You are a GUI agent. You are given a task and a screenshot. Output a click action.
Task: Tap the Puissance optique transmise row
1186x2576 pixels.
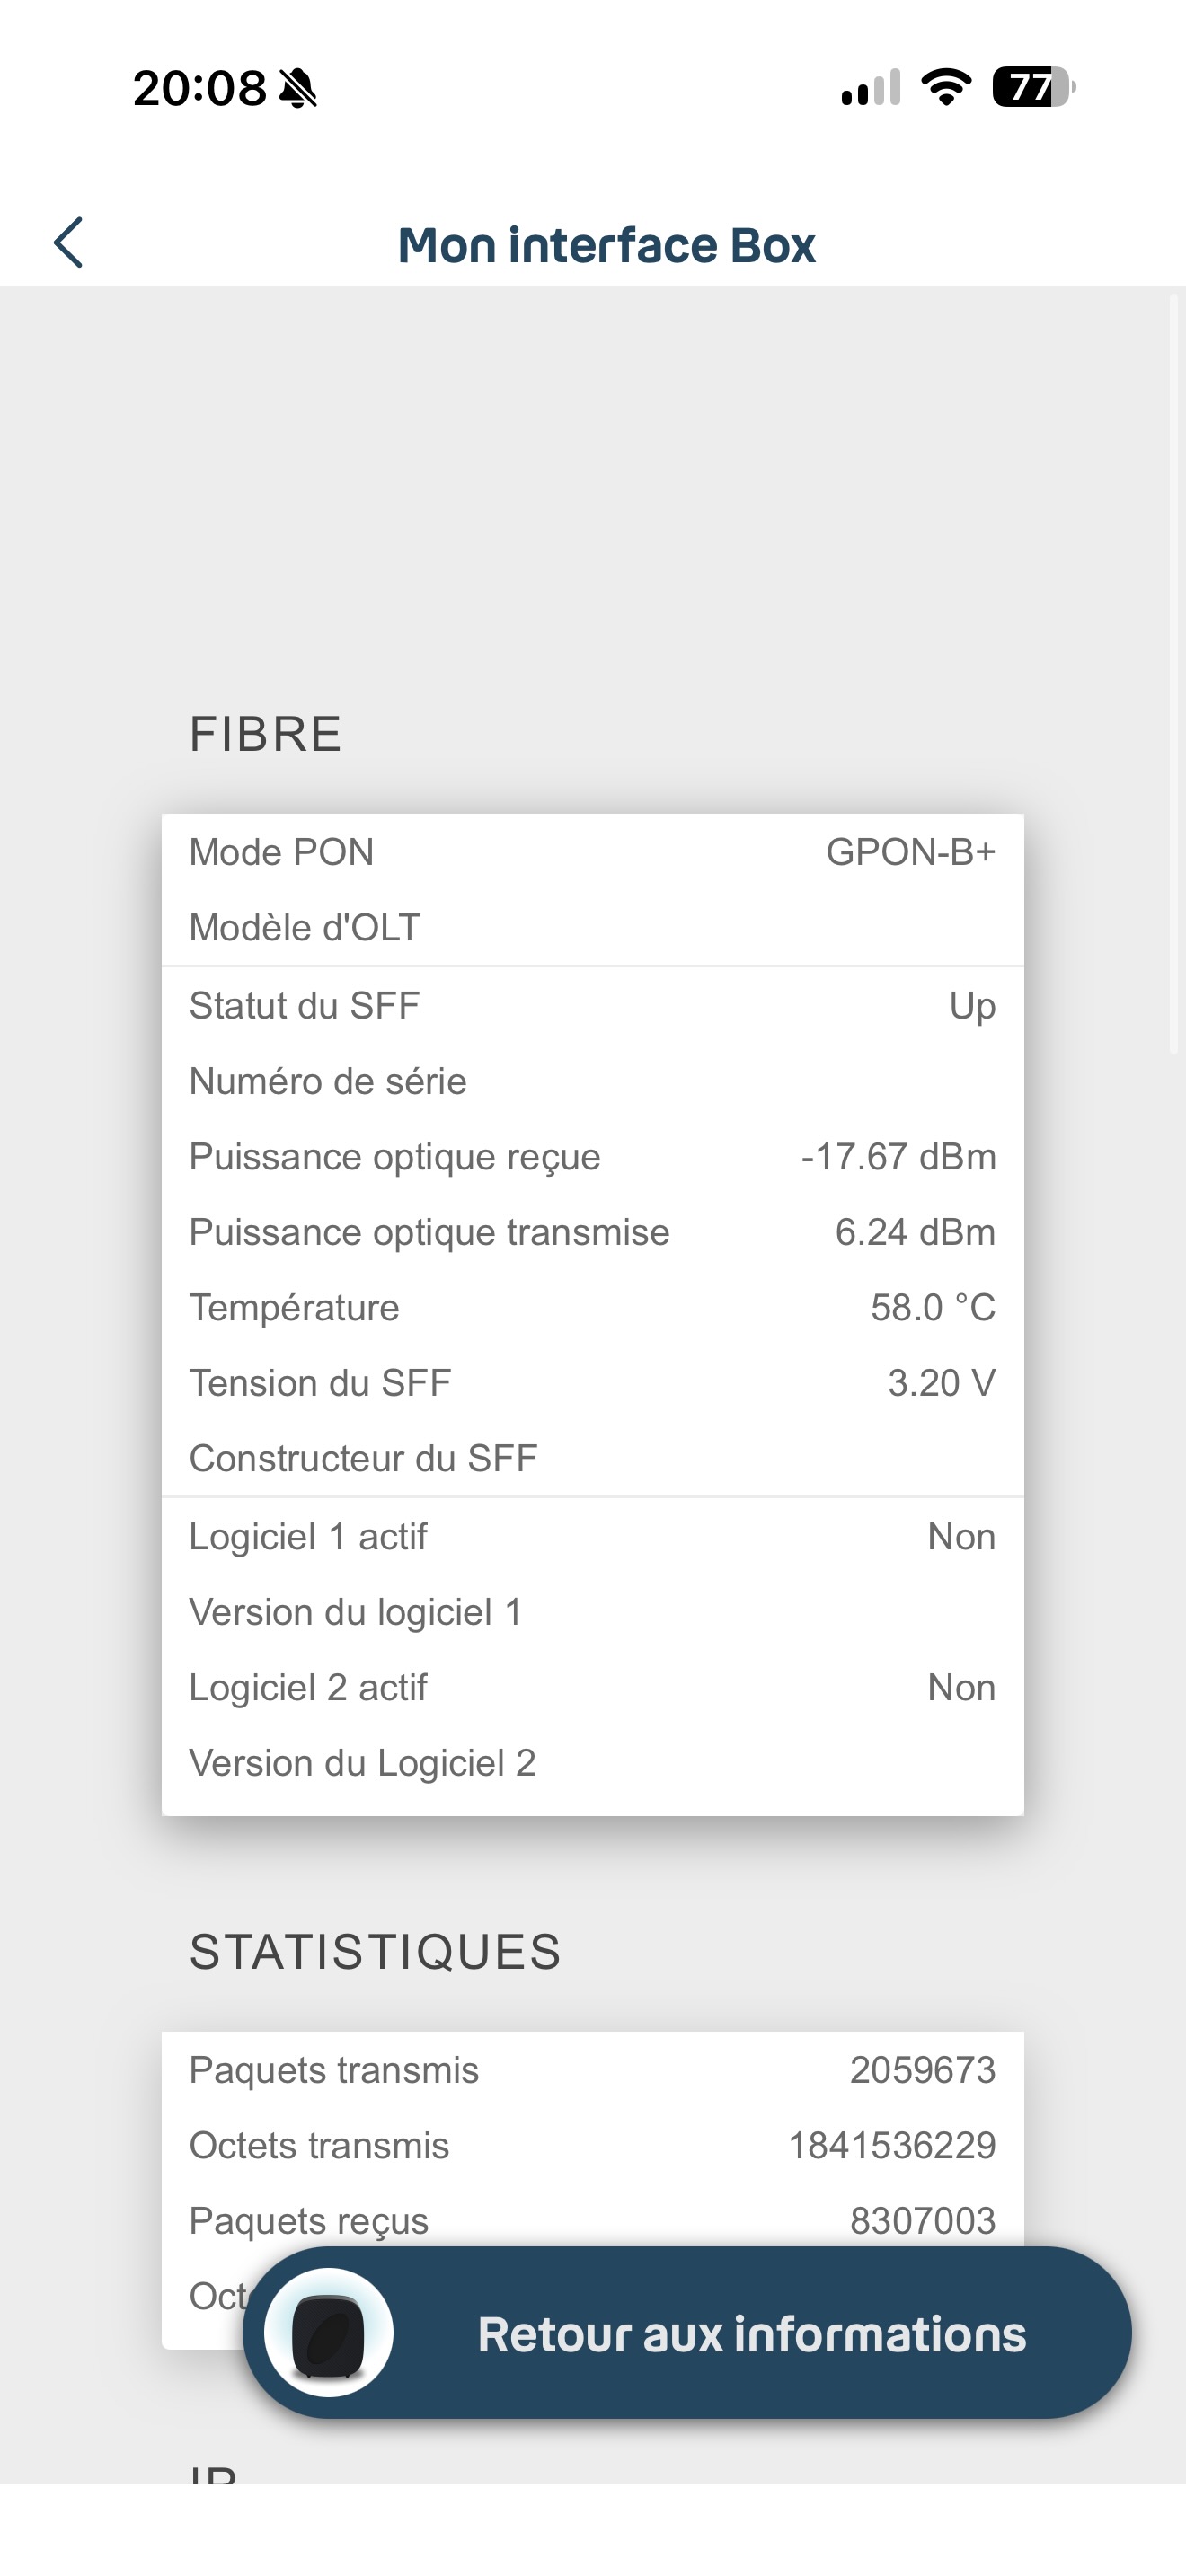592,1232
